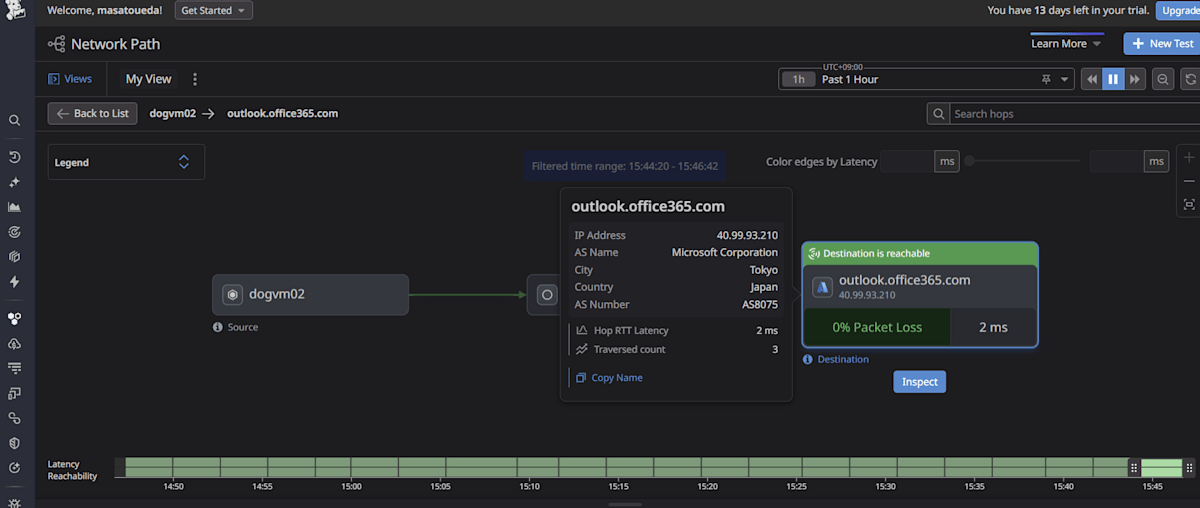
Task: Click the info icon beside Source label
Action: (x=218, y=327)
